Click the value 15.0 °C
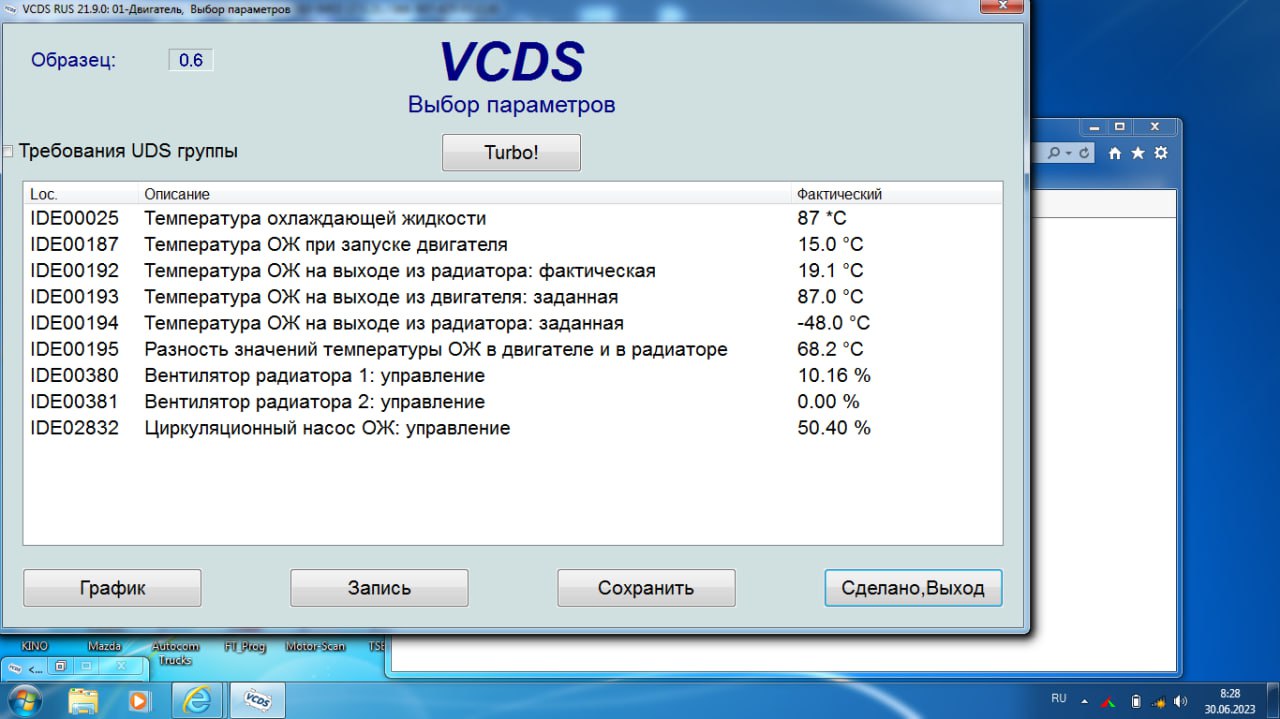This screenshot has width=1280, height=719. [830, 244]
